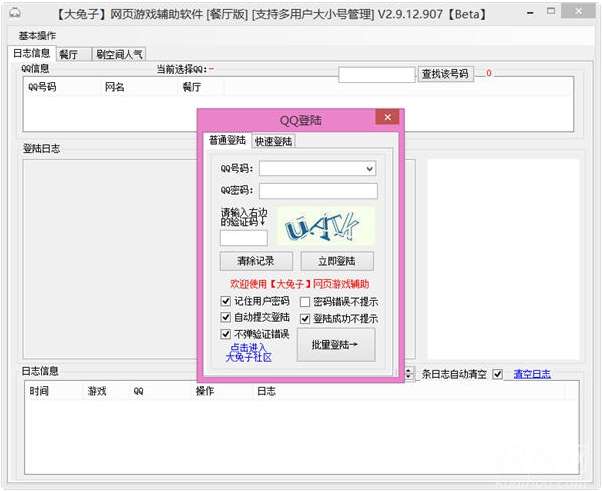Screen dimensions: 602x491
Task: Toggle 自动提交登陆 checkbox
Action: click(226, 317)
